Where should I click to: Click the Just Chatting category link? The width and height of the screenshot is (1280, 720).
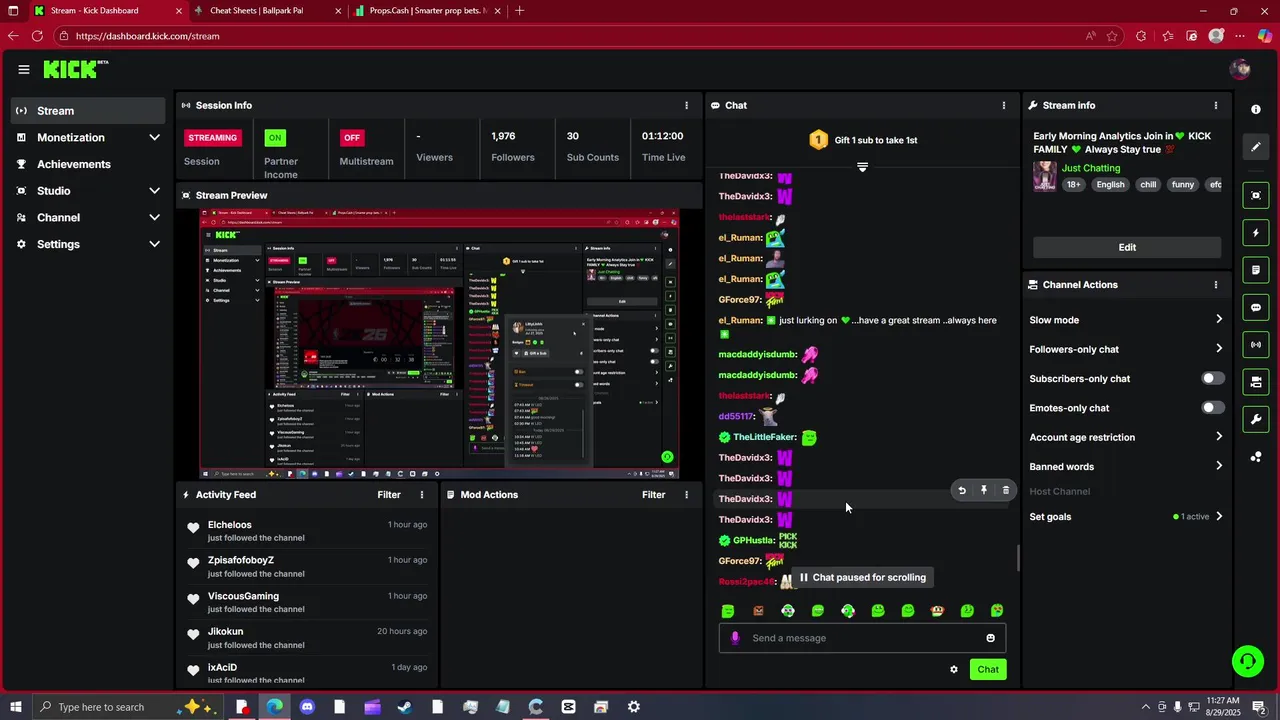tap(1091, 168)
